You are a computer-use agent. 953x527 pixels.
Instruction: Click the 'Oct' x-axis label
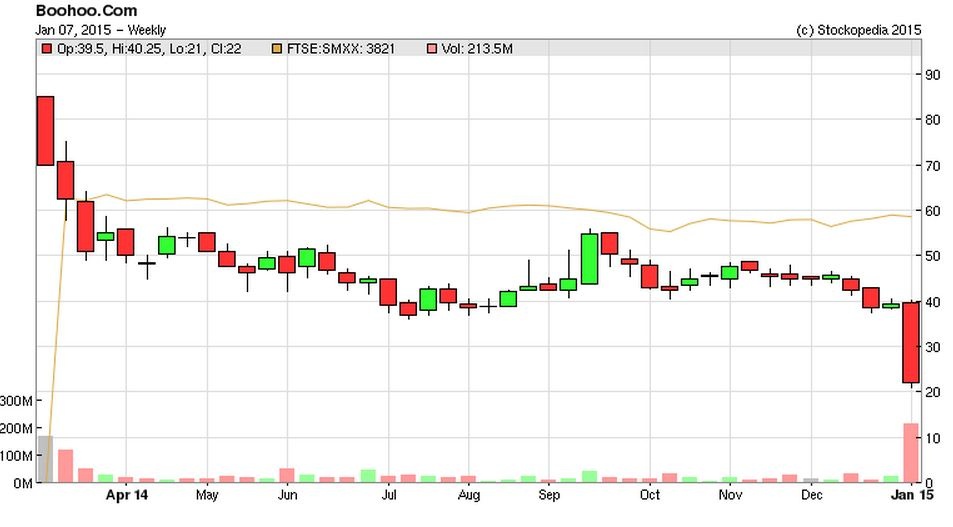tap(650, 495)
